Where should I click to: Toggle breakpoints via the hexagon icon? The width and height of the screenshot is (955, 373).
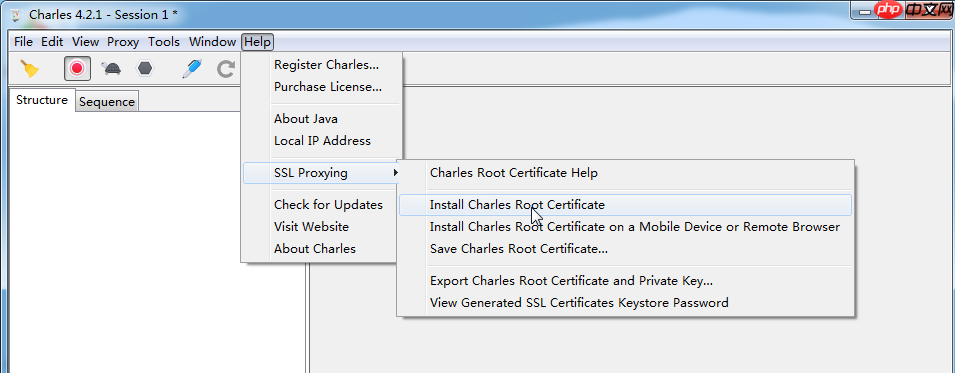(x=144, y=68)
